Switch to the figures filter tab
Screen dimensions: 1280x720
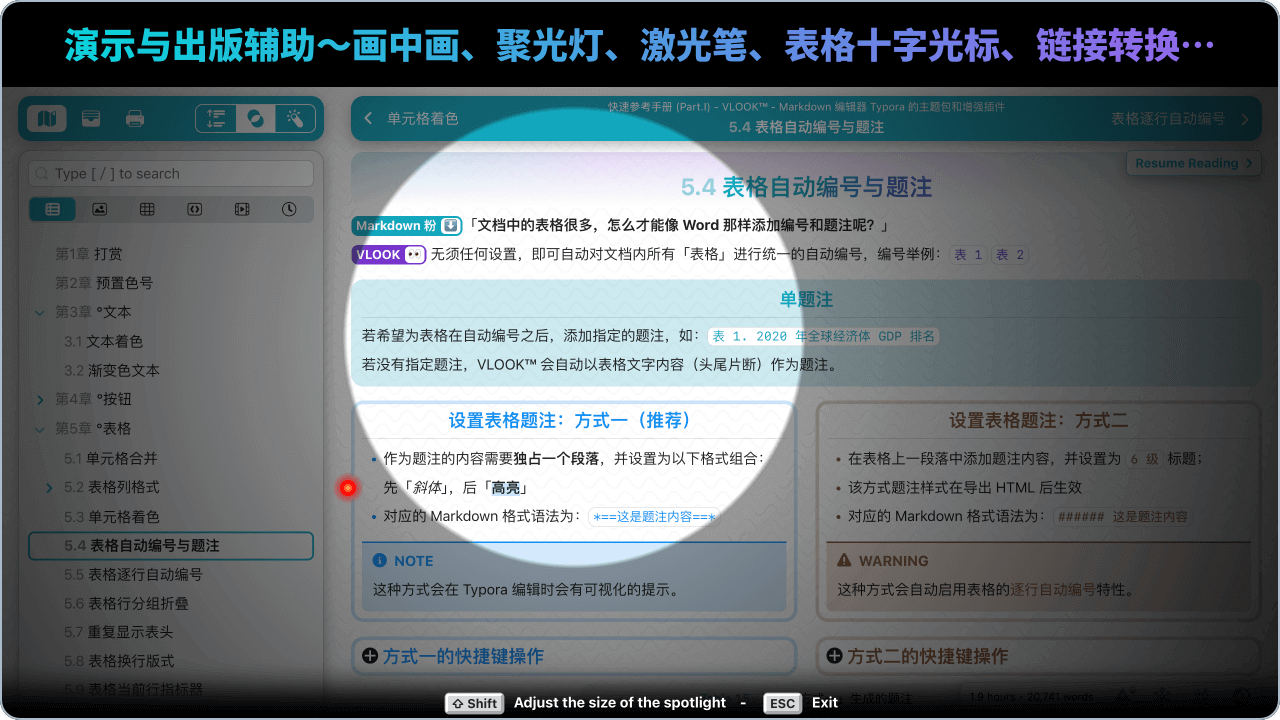100,209
